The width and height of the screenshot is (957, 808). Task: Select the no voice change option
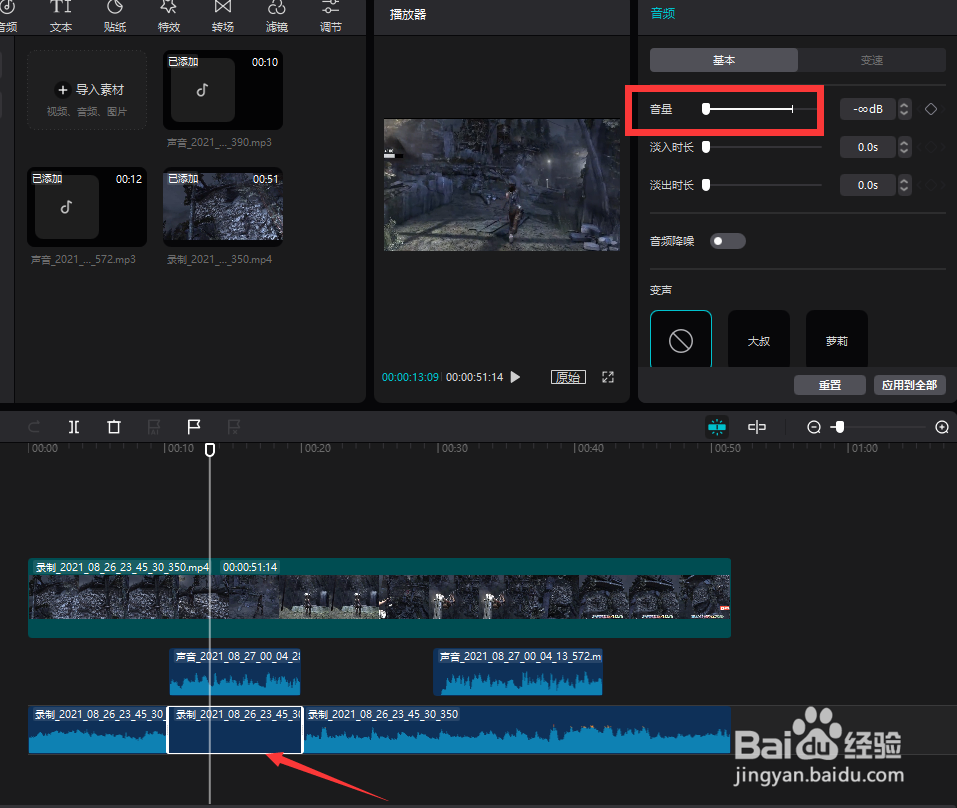[x=681, y=339]
